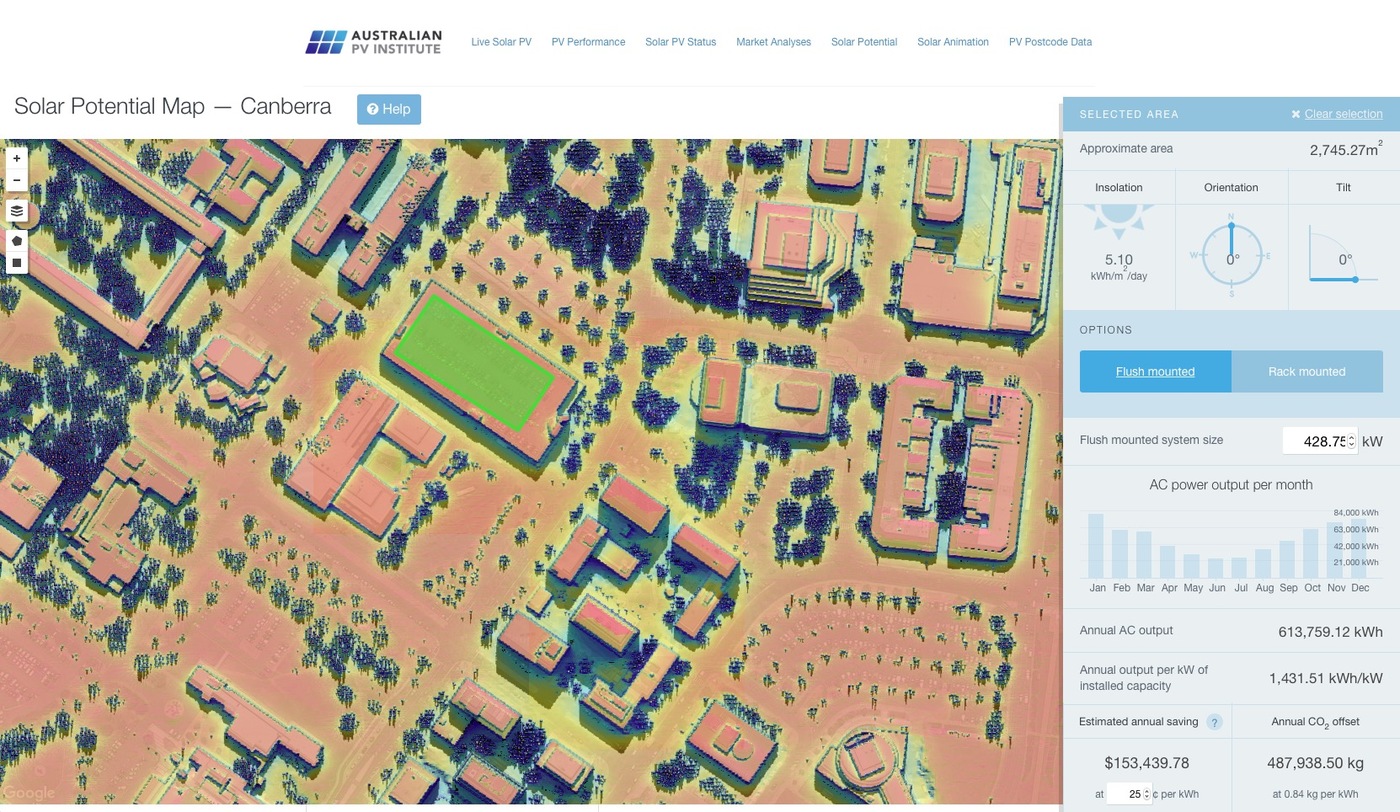The width and height of the screenshot is (1400, 812).
Task: Select the rectangle drawing tool
Action: click(x=16, y=262)
